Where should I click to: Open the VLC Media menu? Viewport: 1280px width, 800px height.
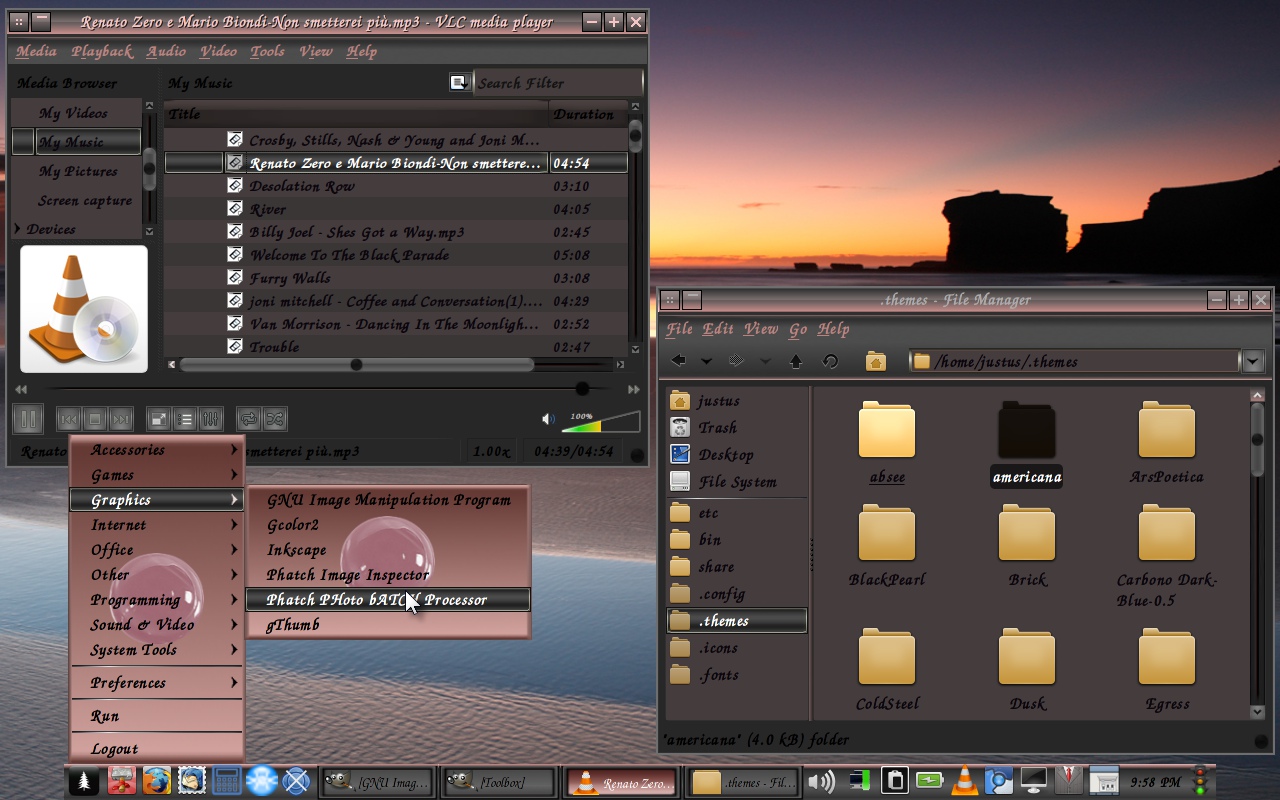point(37,51)
